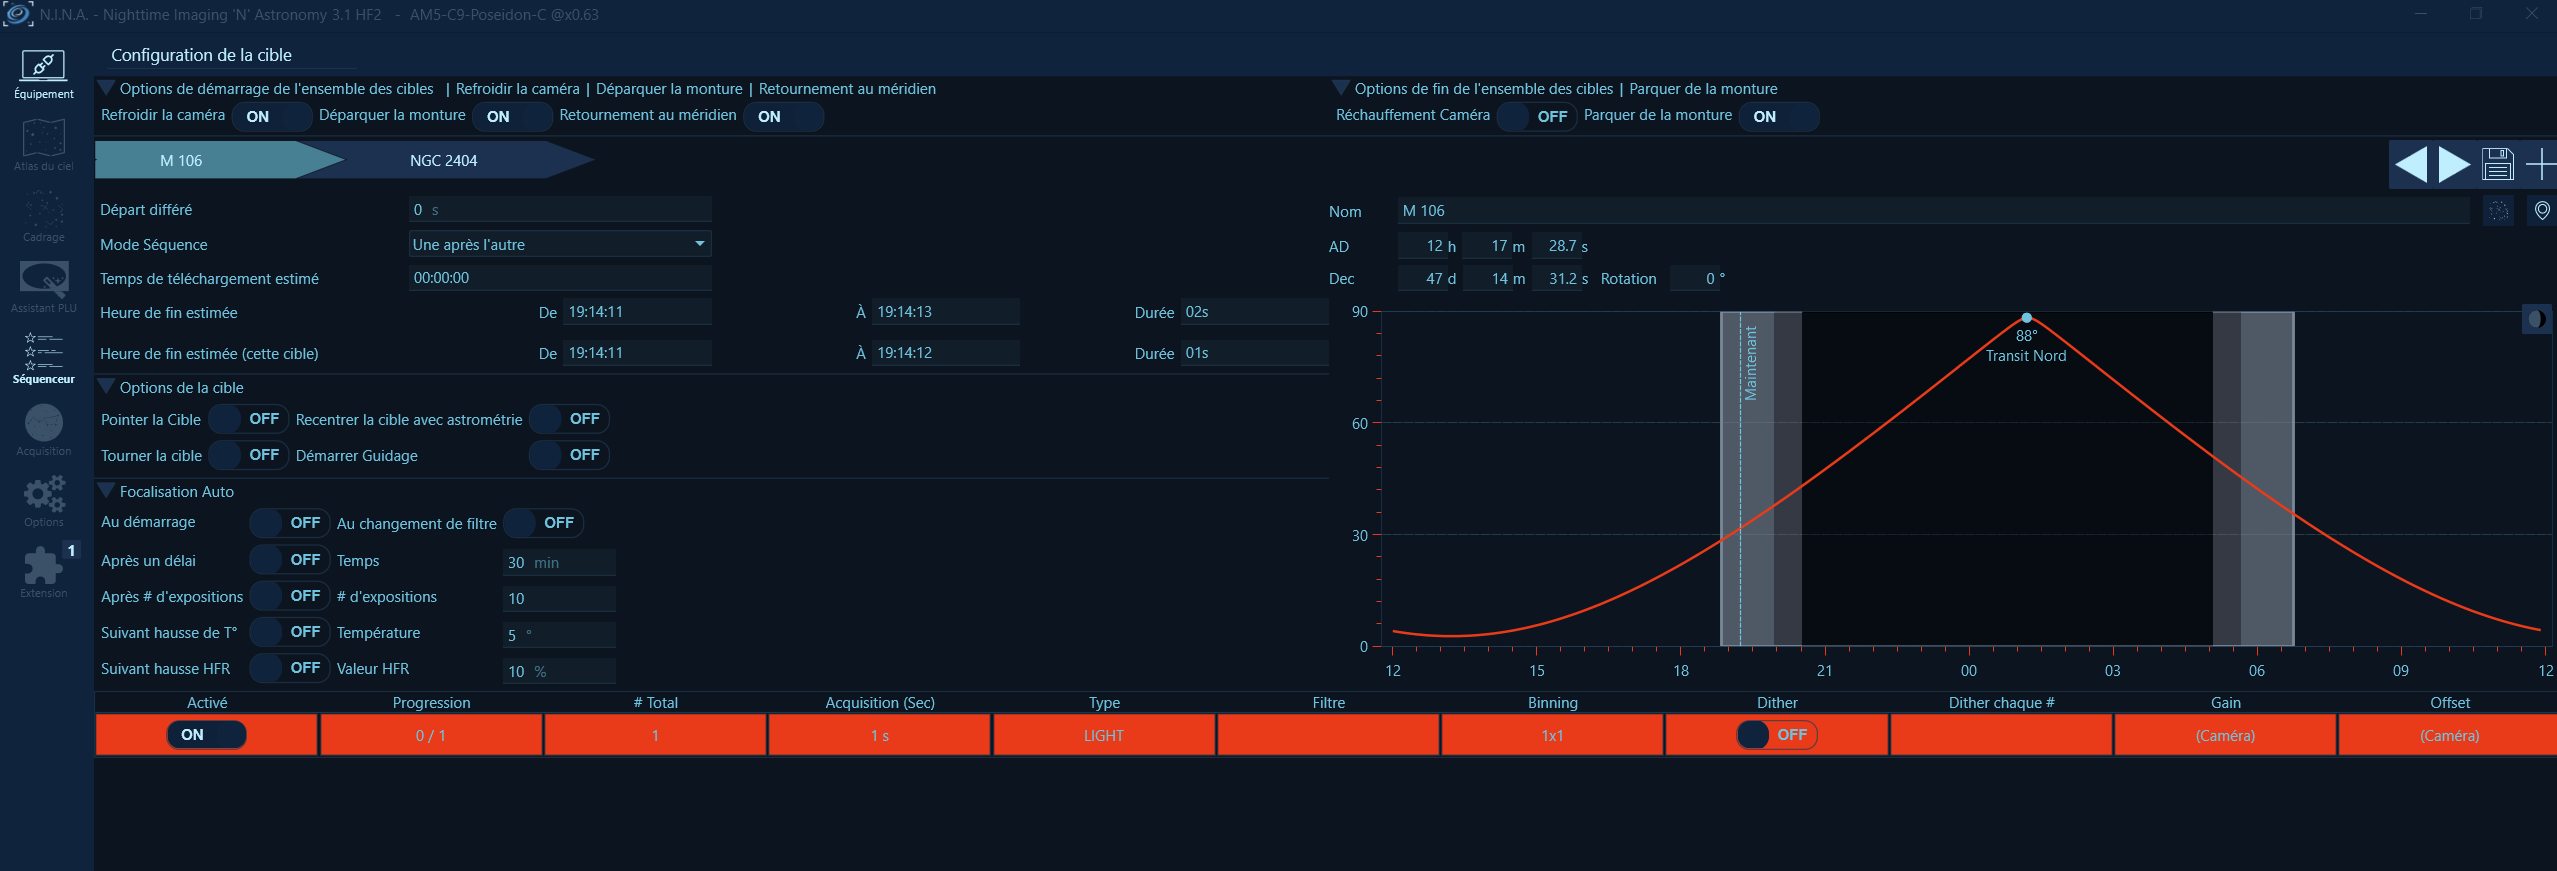Click the # Total cell showing 1

pyautogui.click(x=655, y=735)
